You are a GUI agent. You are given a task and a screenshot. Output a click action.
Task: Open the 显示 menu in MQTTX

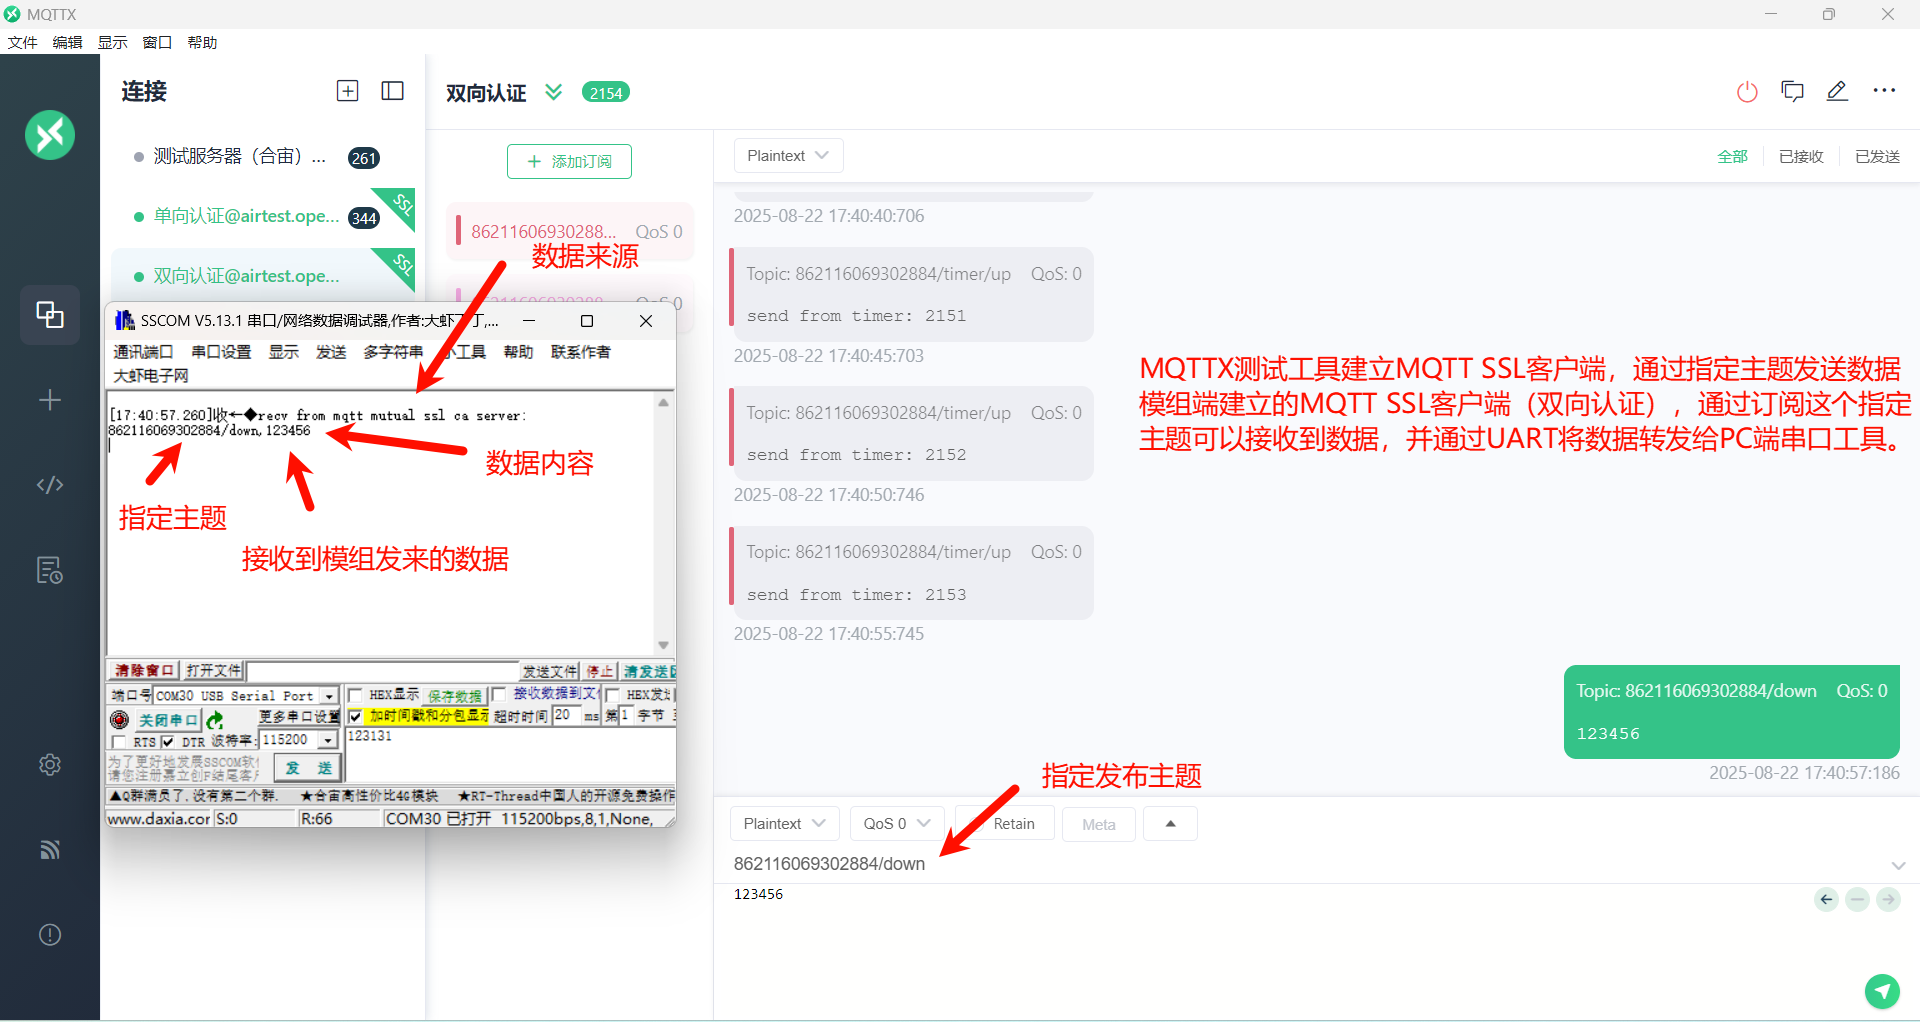click(112, 42)
